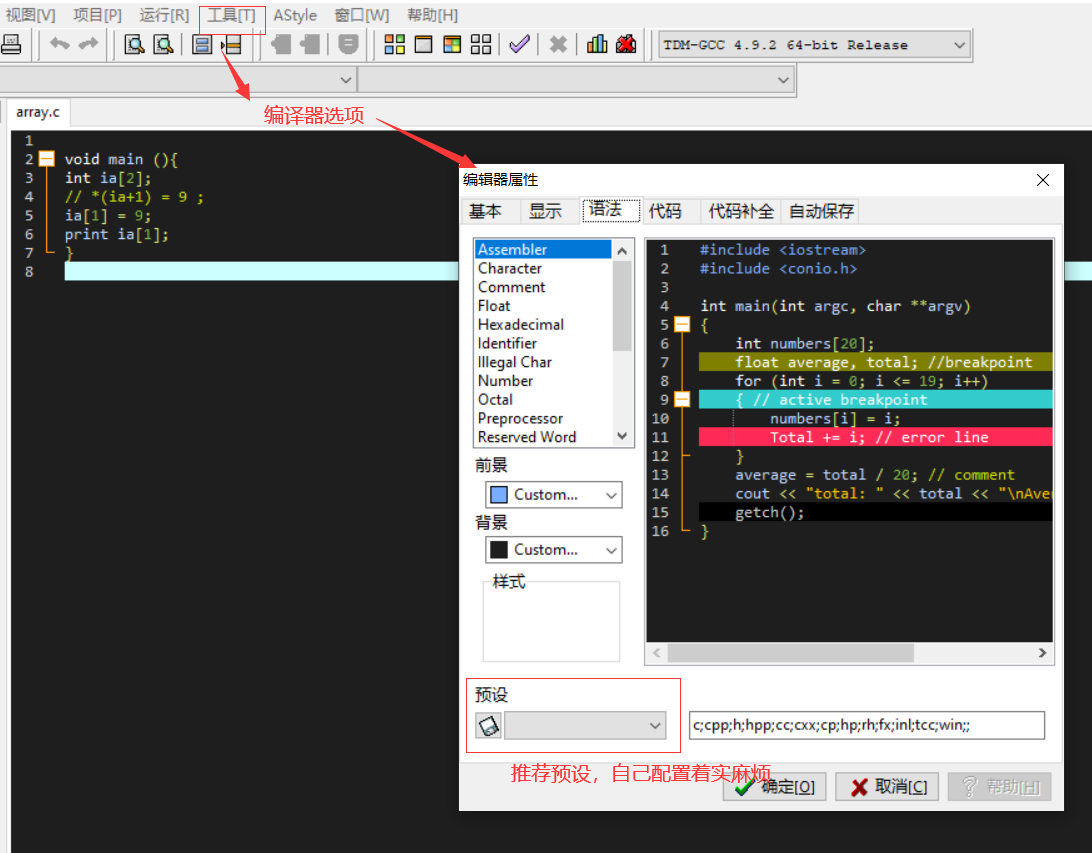Select the find-in-files magnifier icon

click(x=163, y=44)
